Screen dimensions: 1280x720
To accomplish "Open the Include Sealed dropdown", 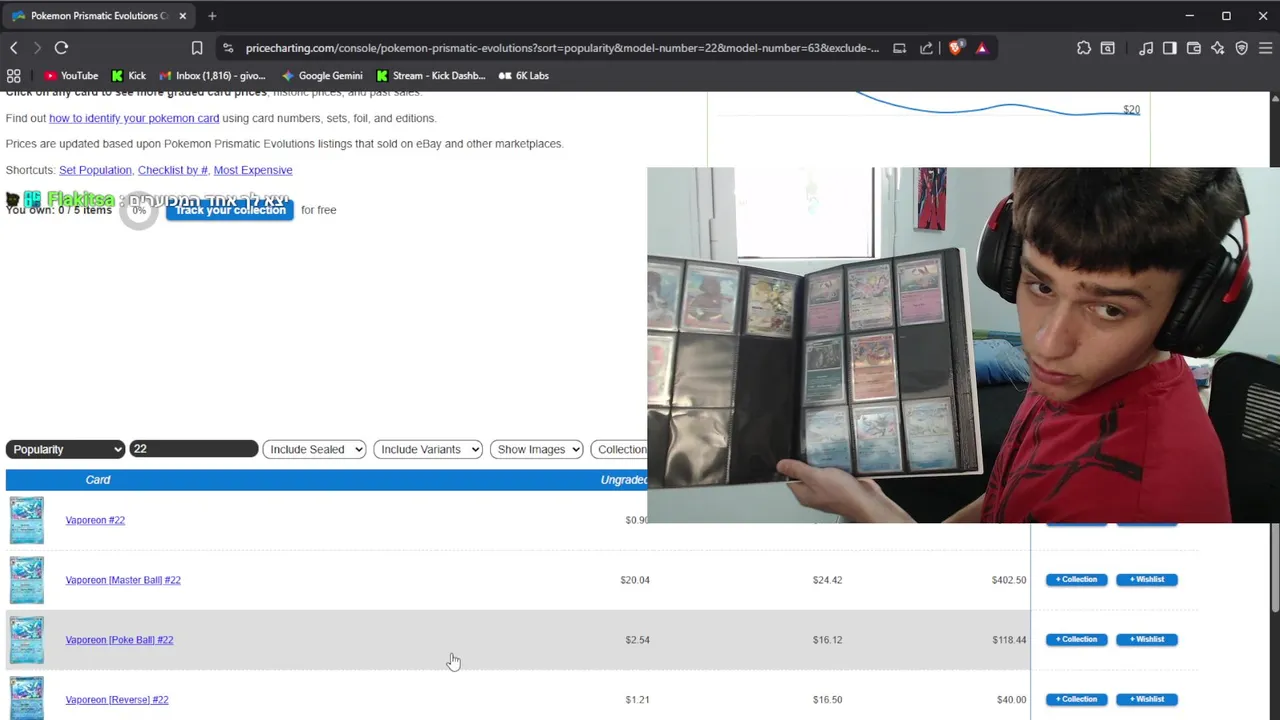I will 314,450.
